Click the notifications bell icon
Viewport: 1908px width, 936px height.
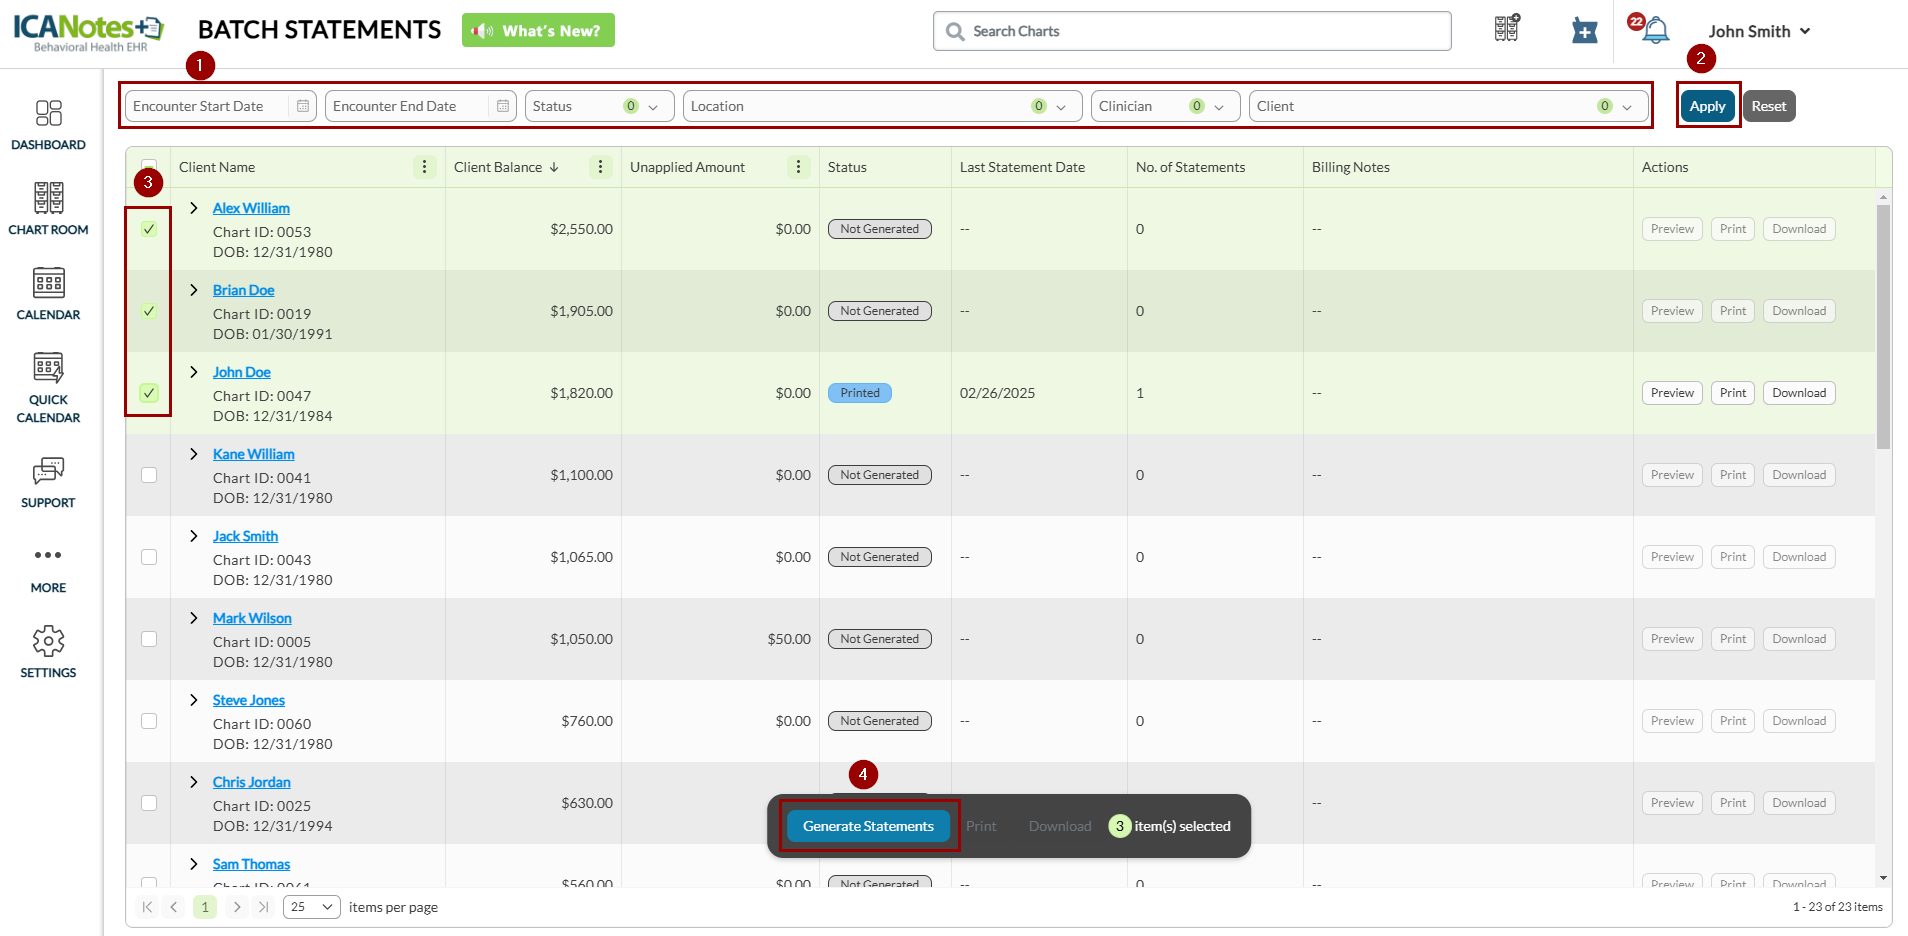click(1656, 31)
